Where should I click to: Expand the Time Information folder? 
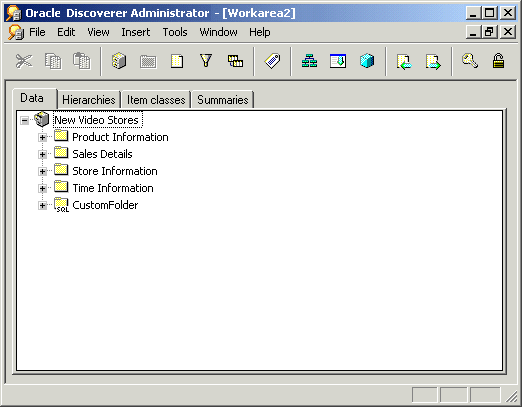42,188
